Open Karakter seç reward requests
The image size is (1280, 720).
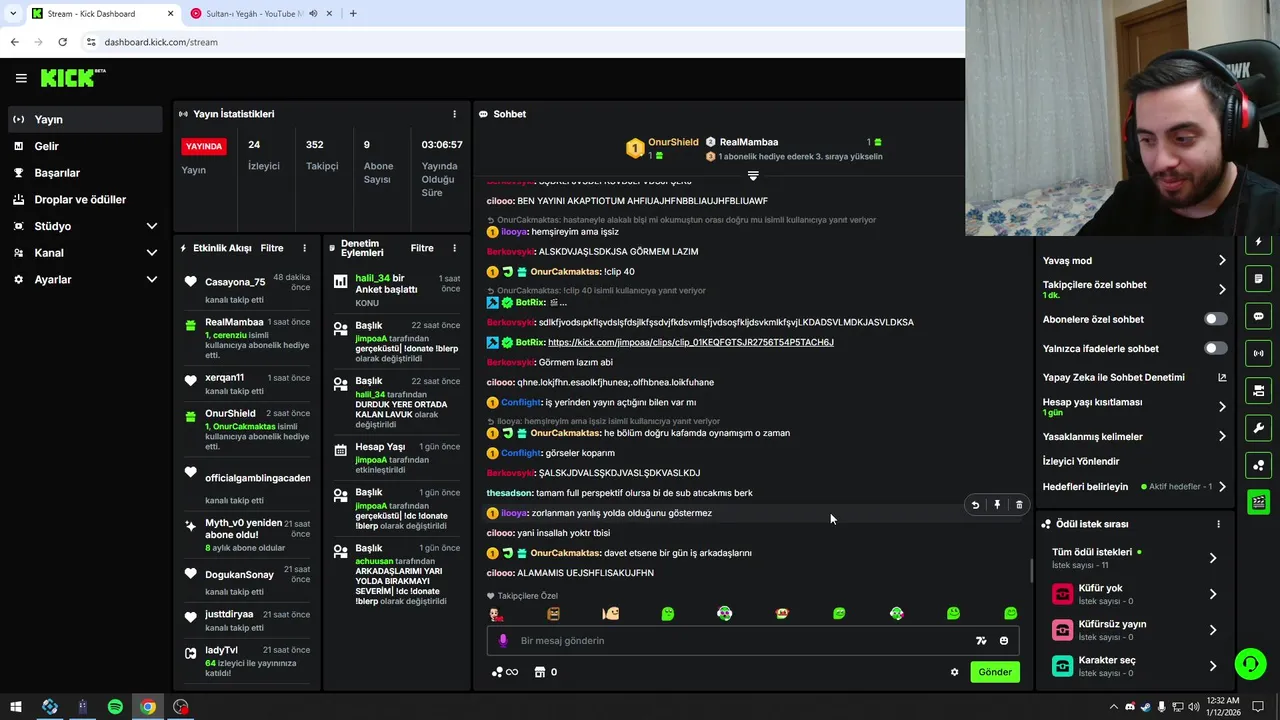[x=1135, y=666]
